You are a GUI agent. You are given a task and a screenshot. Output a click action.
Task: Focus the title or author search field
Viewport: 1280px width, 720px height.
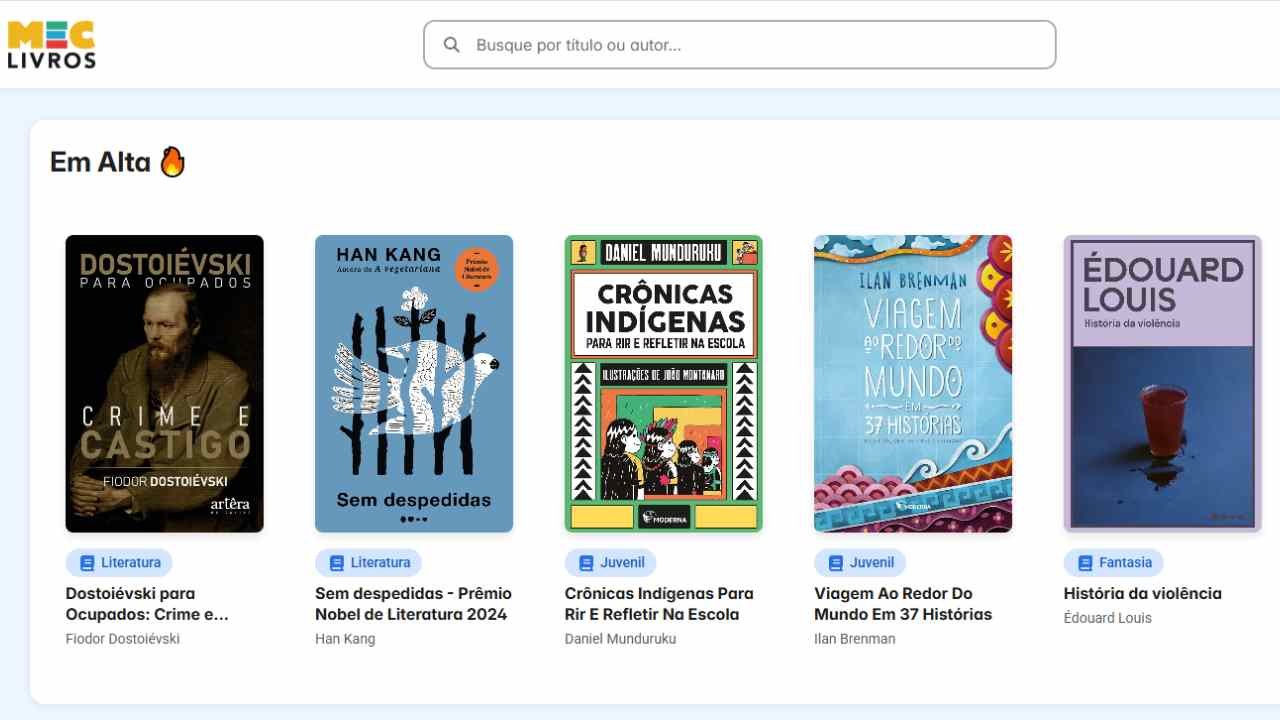[x=740, y=45]
